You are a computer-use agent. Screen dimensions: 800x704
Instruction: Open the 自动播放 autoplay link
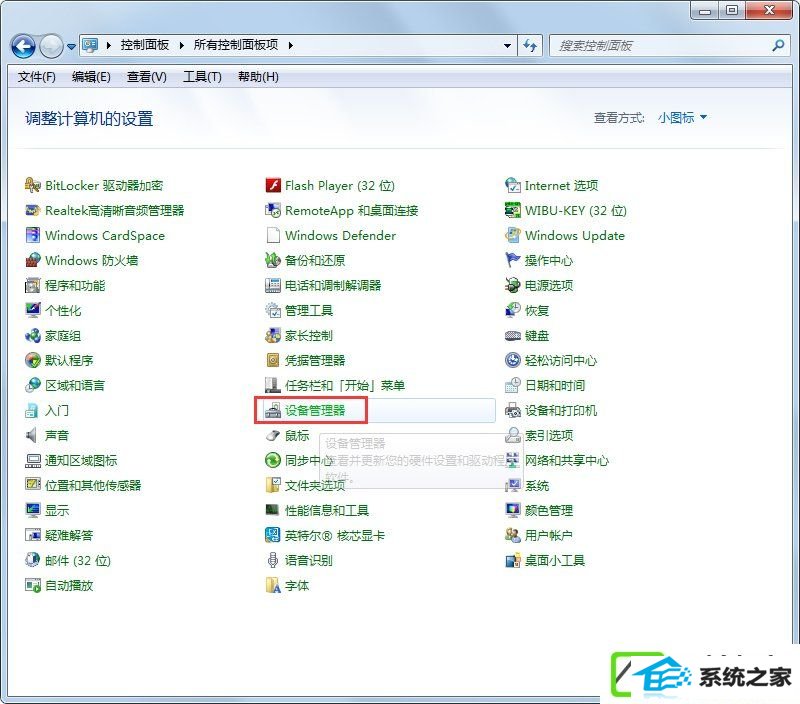(69, 586)
